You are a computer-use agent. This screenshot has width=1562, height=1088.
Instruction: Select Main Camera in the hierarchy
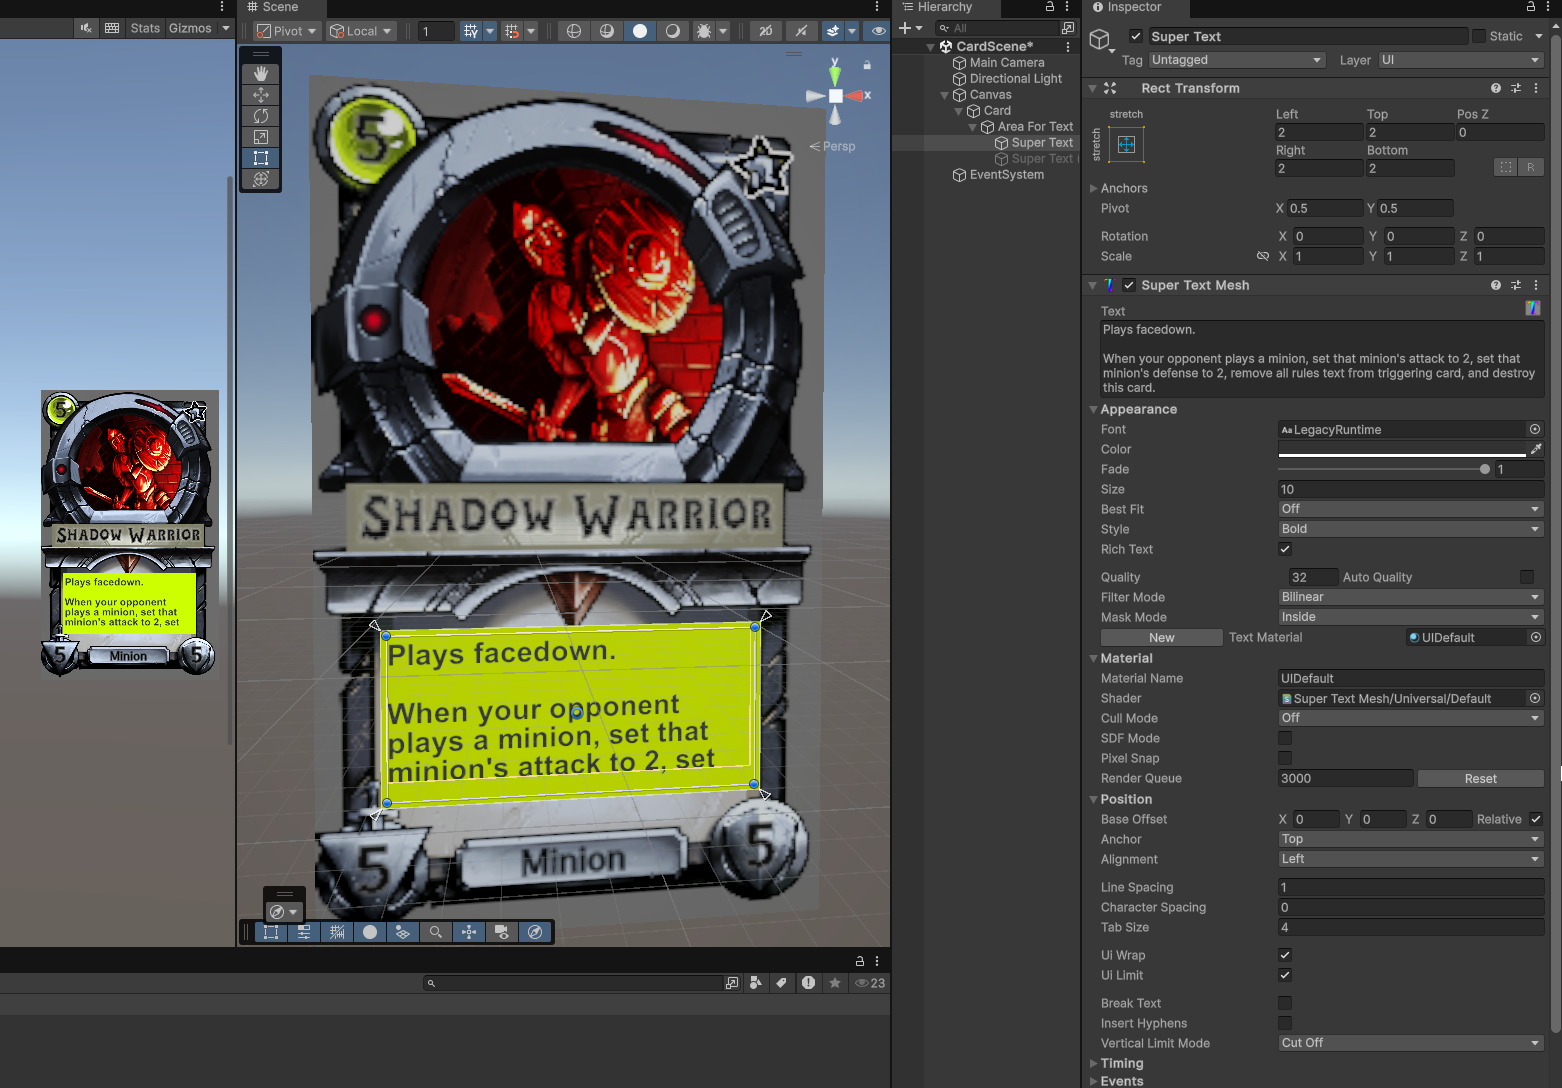[1006, 62]
